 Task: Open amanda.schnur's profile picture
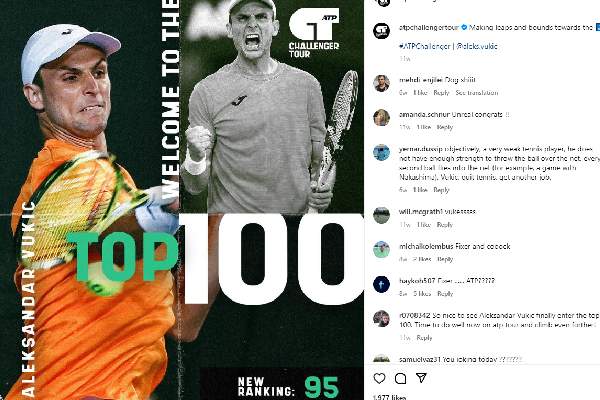coord(382,118)
